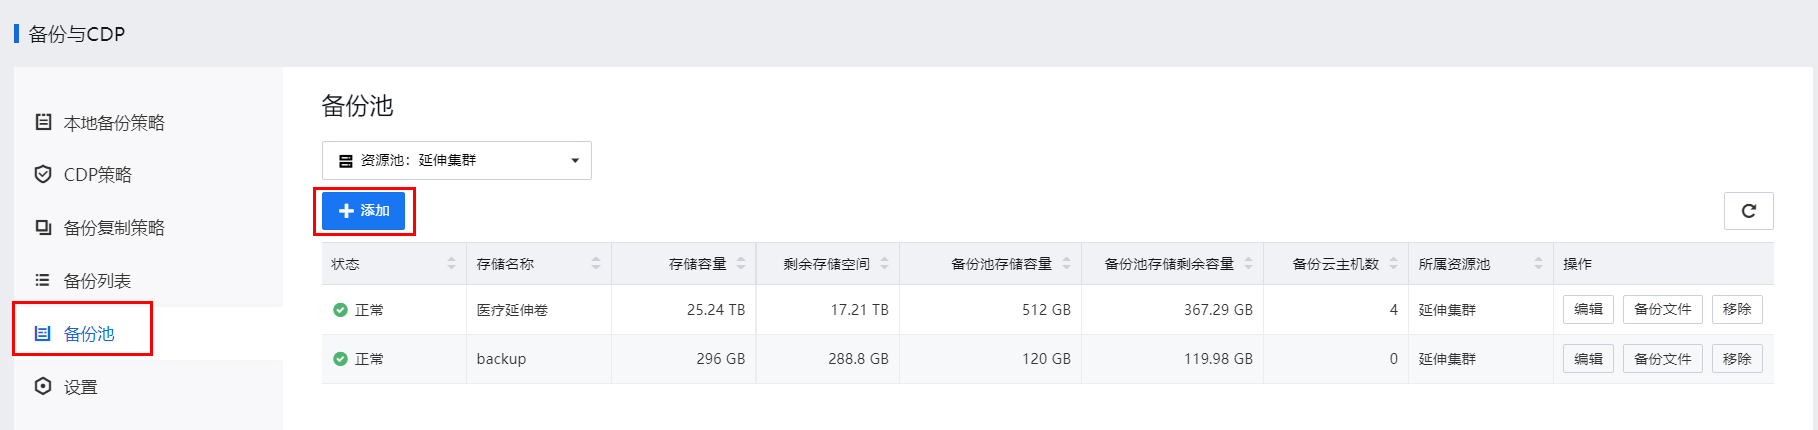1818x430 pixels.
Task: Click the backup storage name cell
Action: click(x=501, y=359)
